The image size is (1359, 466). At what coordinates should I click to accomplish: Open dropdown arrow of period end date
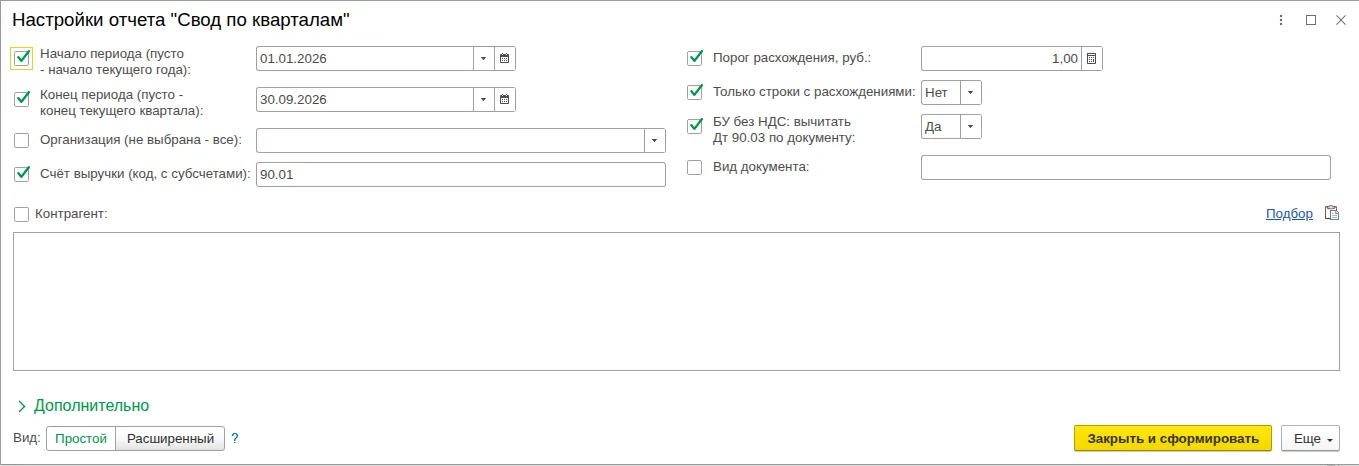pyautogui.click(x=484, y=100)
